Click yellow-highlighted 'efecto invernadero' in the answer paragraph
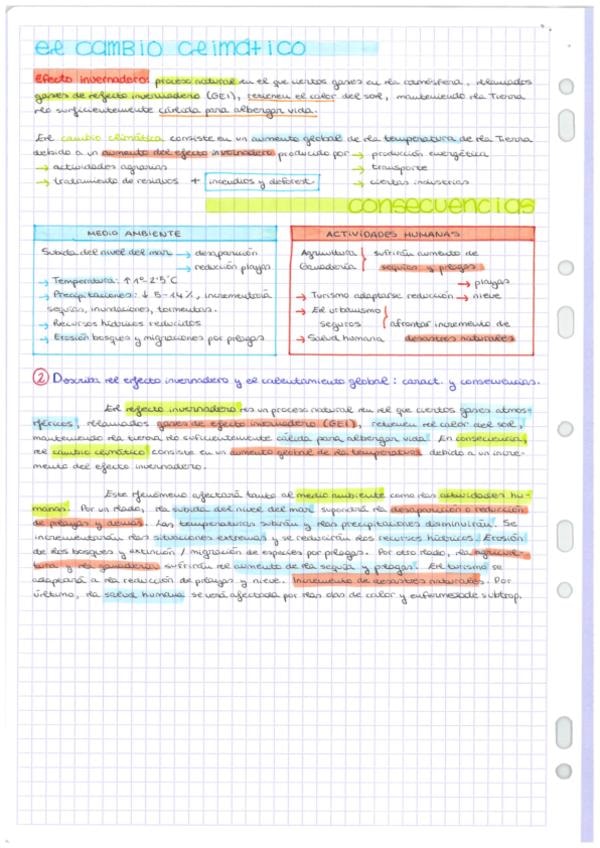The width and height of the screenshot is (600, 848). pyautogui.click(x=182, y=409)
